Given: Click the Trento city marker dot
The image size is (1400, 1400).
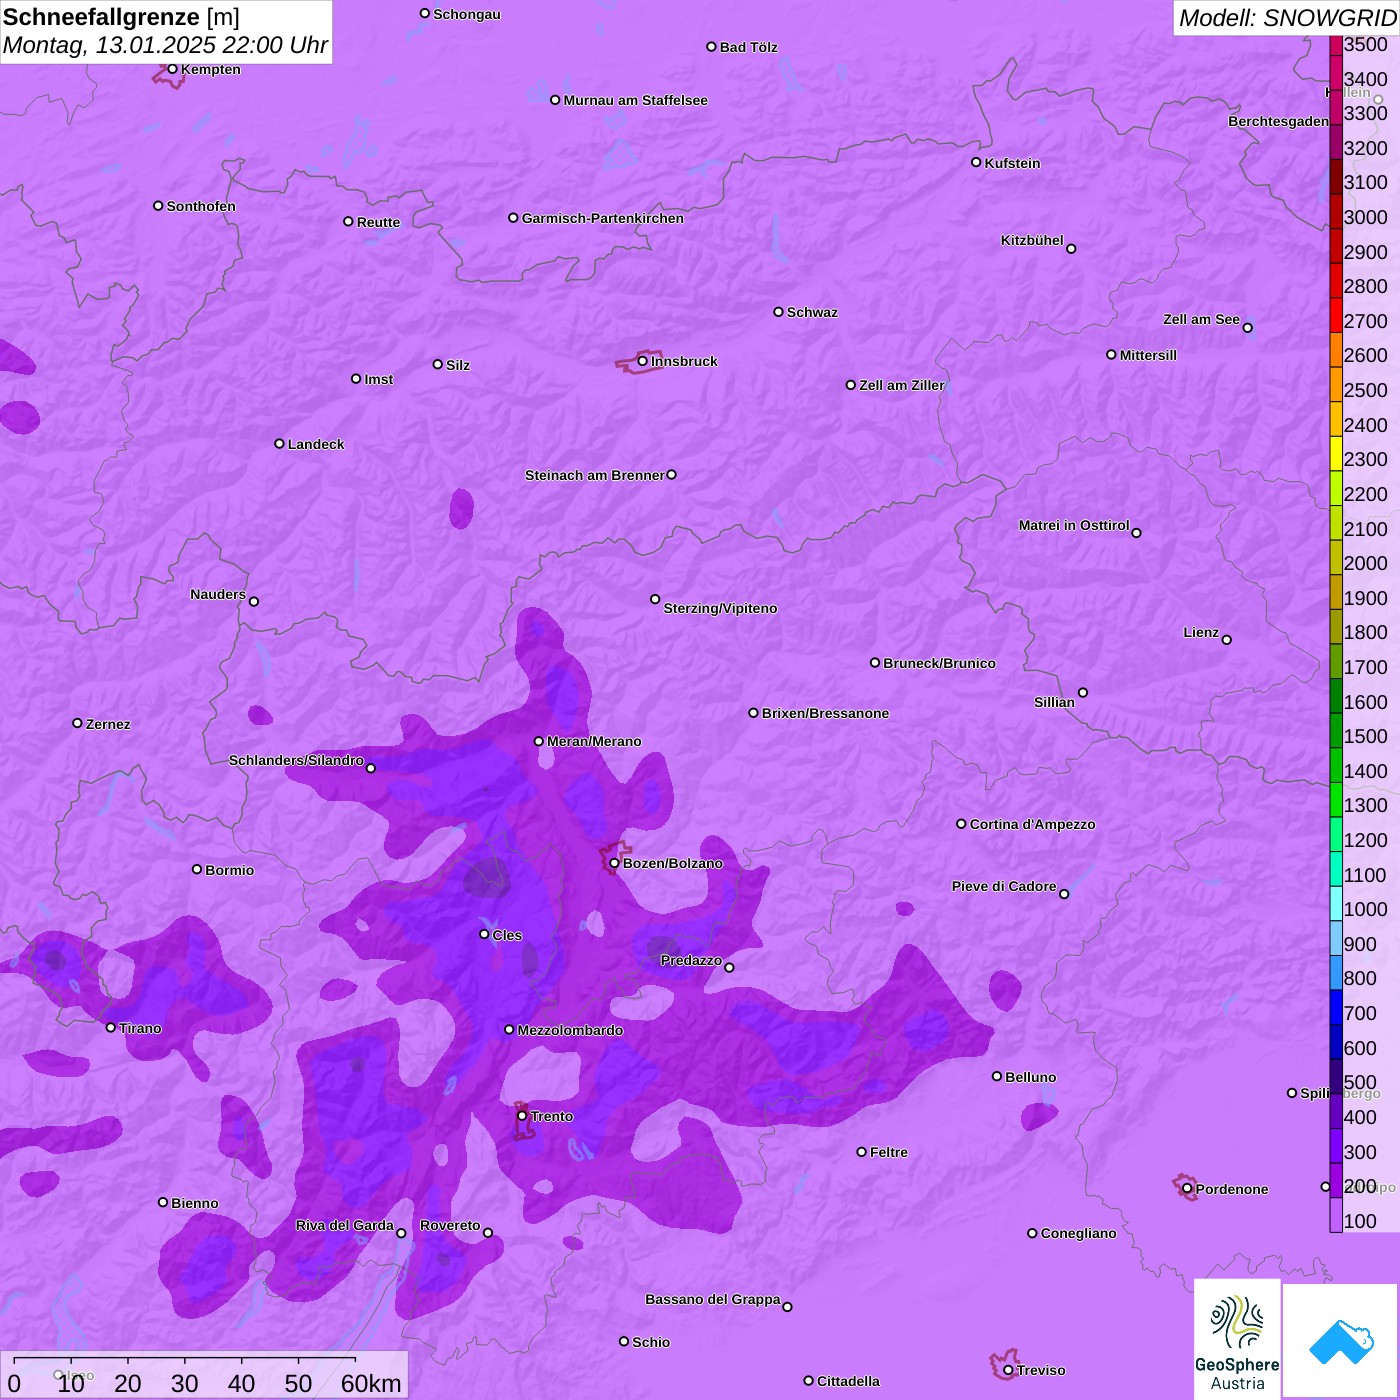Looking at the screenshot, I should click(522, 1116).
